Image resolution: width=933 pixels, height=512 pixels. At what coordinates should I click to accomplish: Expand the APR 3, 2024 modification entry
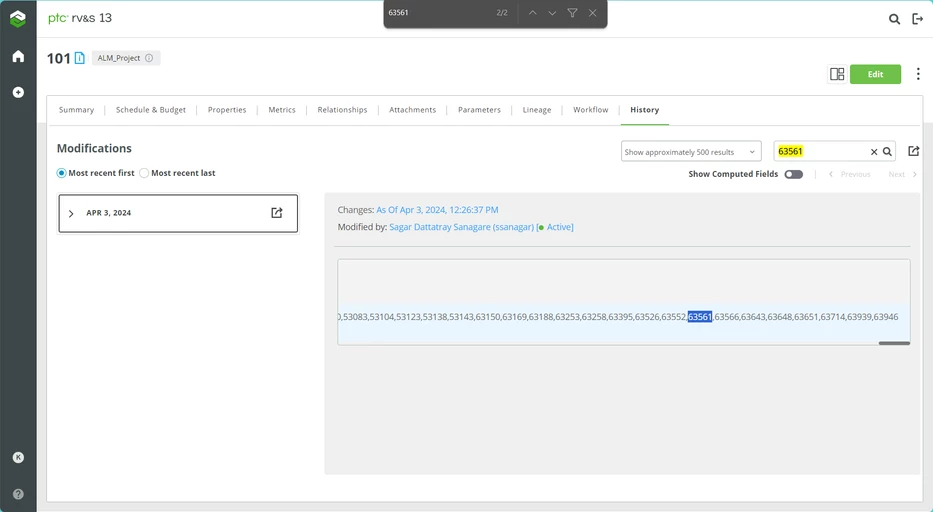tap(71, 213)
